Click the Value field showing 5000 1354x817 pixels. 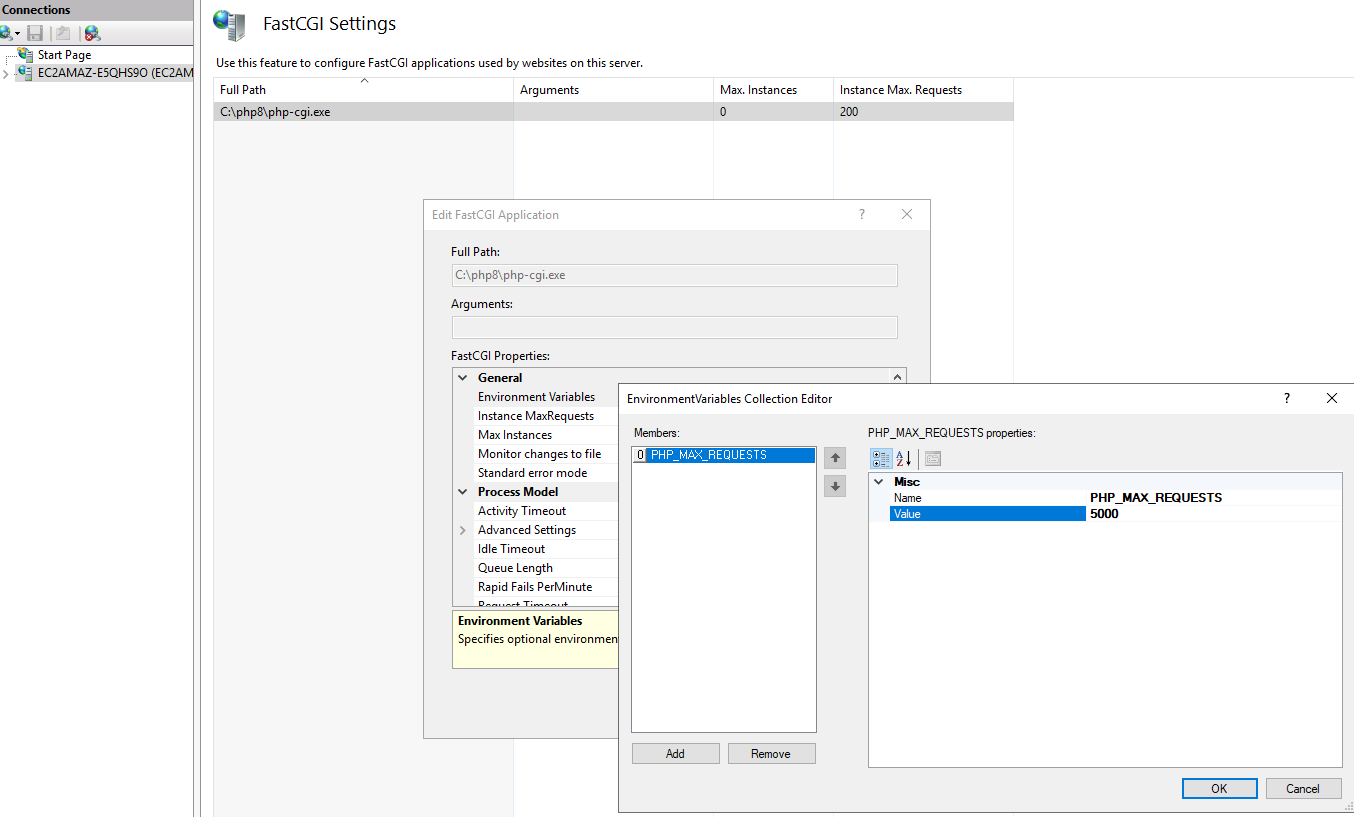[x=1214, y=514]
